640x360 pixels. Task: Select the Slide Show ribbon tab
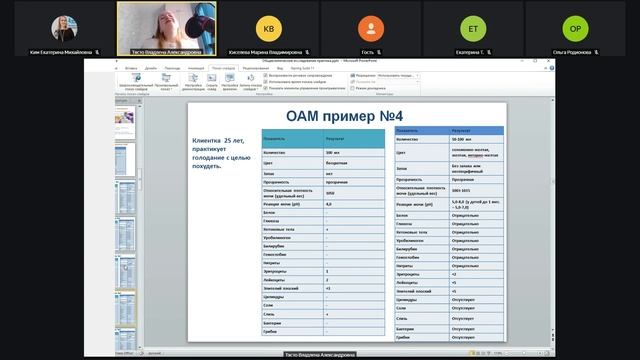coord(223,68)
